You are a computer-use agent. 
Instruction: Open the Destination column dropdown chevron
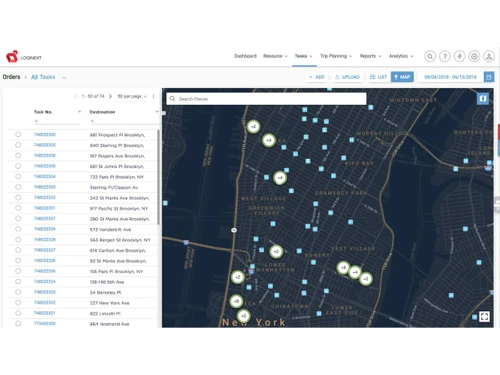click(157, 112)
